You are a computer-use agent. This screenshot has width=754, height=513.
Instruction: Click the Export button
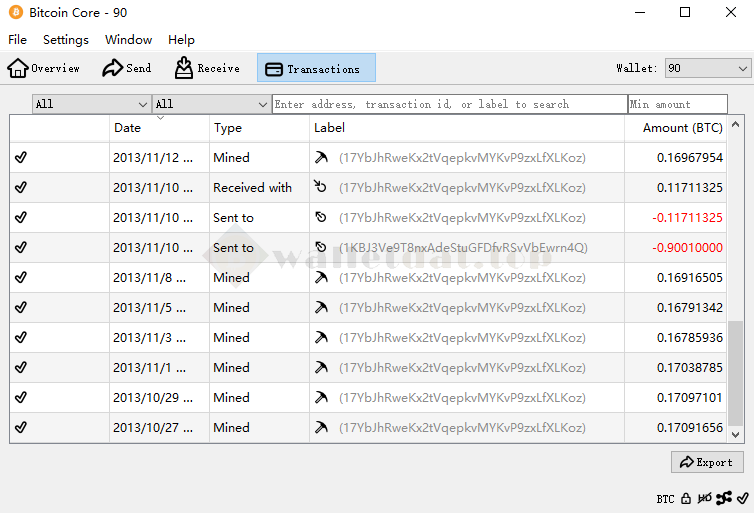(x=707, y=462)
